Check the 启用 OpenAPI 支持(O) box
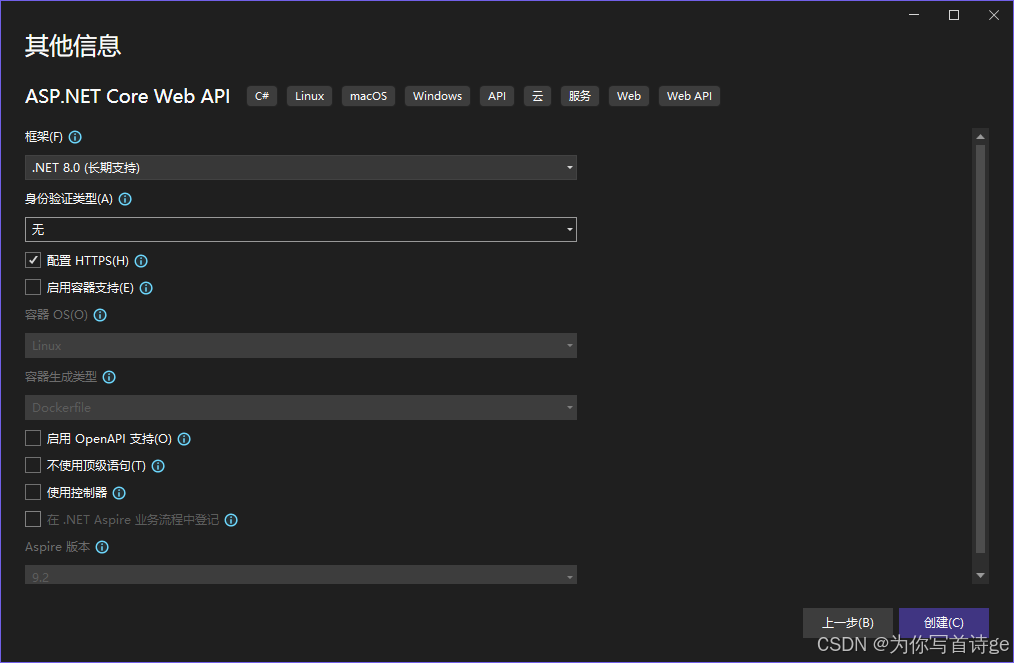 [33, 439]
